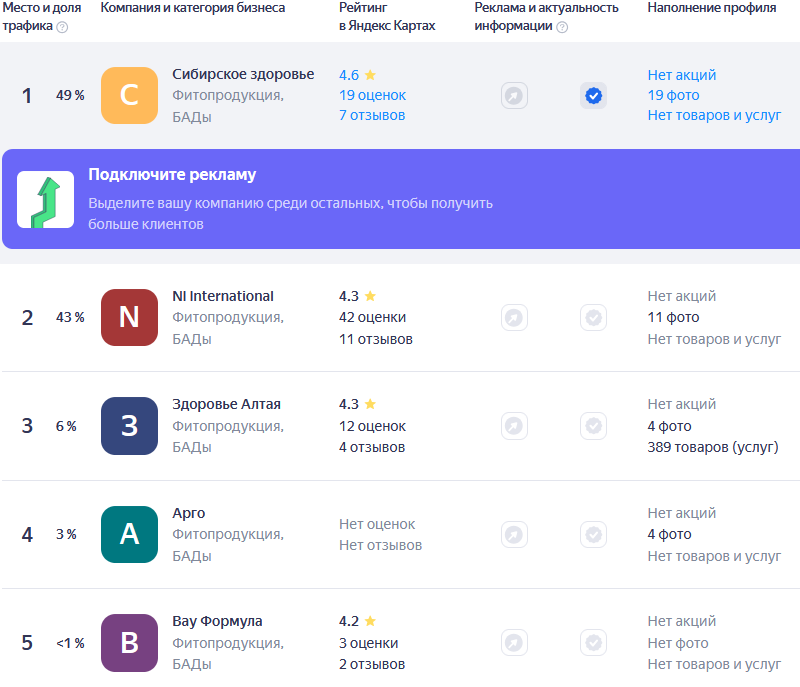Click the '49 %' traffic share value
This screenshot has width=800, height=687.
pyautogui.click(x=70, y=95)
